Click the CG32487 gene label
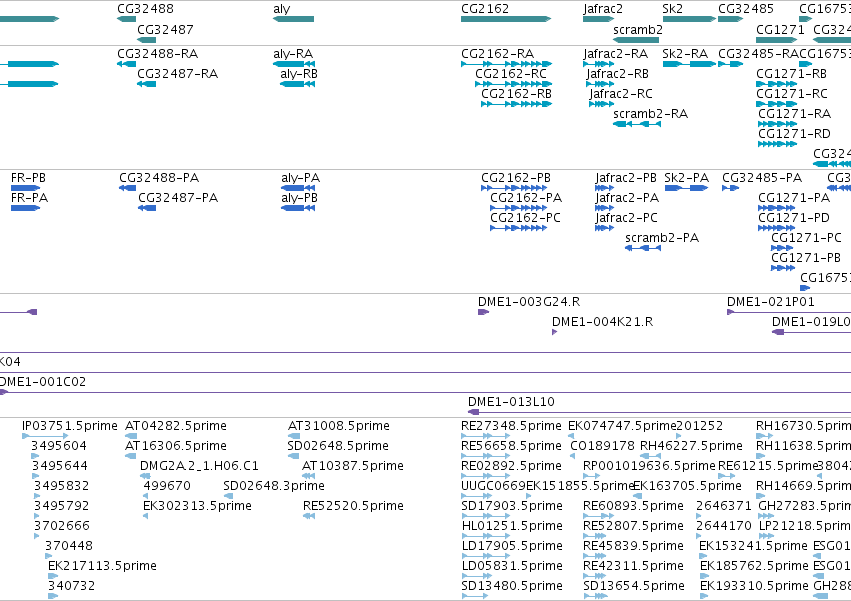The height and width of the screenshot is (601, 851). pos(165,29)
